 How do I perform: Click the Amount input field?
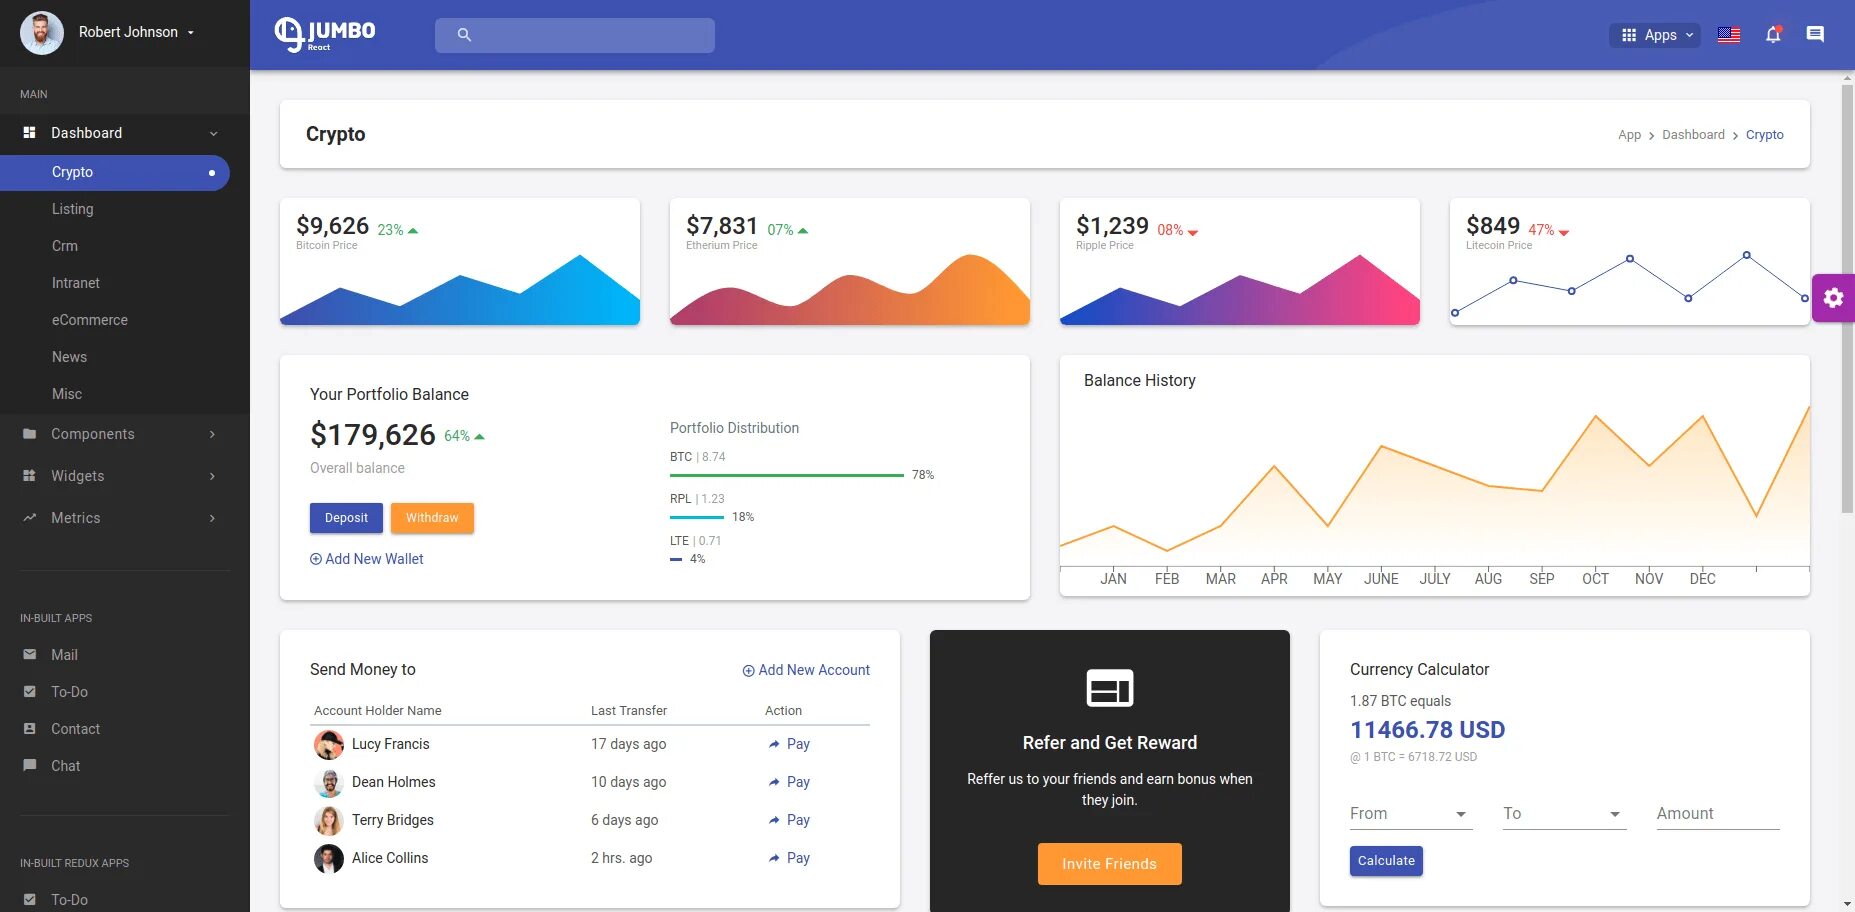click(1718, 814)
